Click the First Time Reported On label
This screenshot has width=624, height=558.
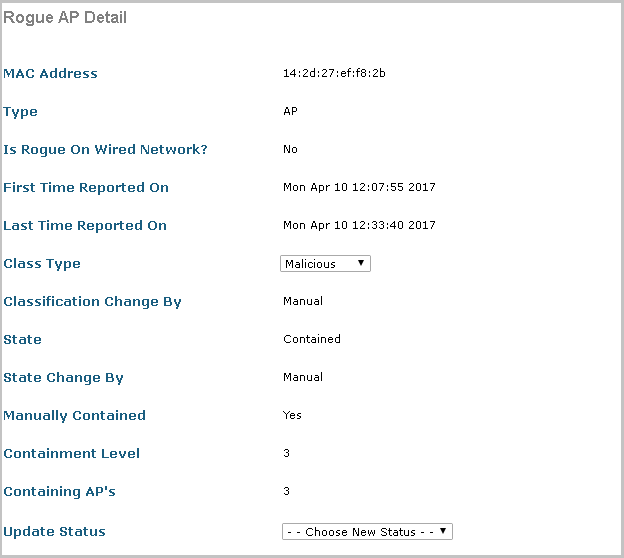86,187
